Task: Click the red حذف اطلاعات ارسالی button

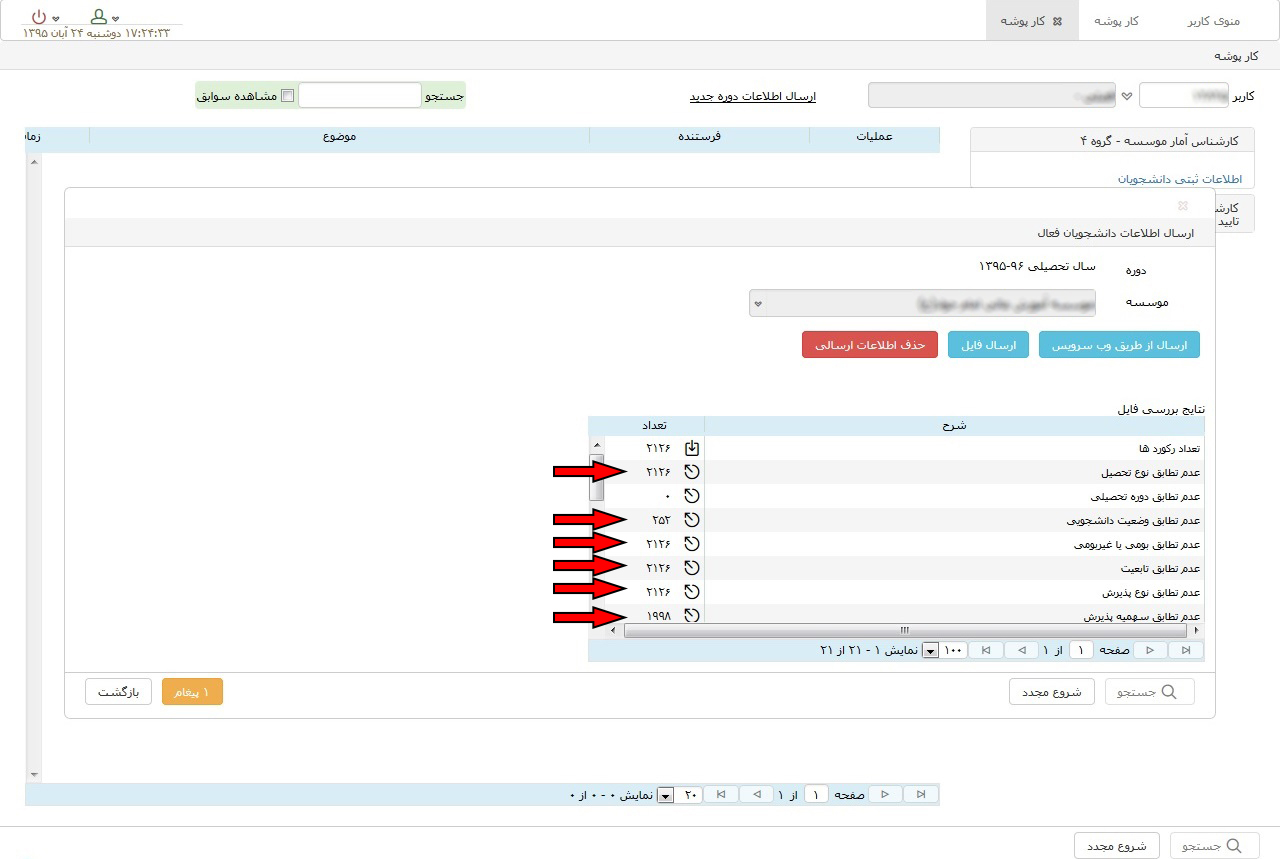Action: coord(869,345)
